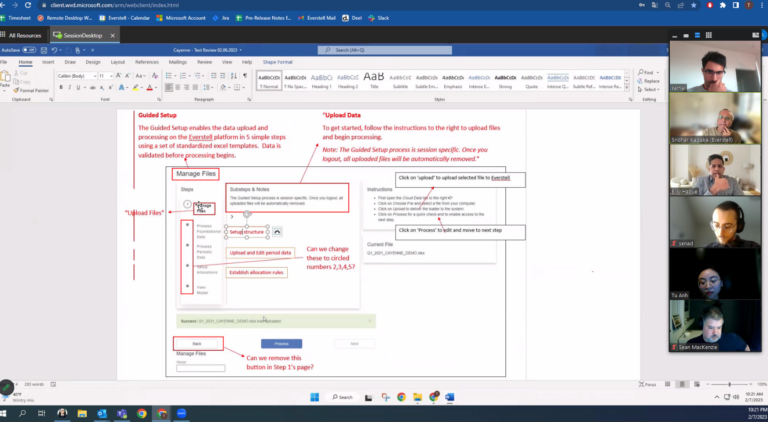
Task: Open the Insert ribbon tab
Action: pyautogui.click(x=46, y=62)
